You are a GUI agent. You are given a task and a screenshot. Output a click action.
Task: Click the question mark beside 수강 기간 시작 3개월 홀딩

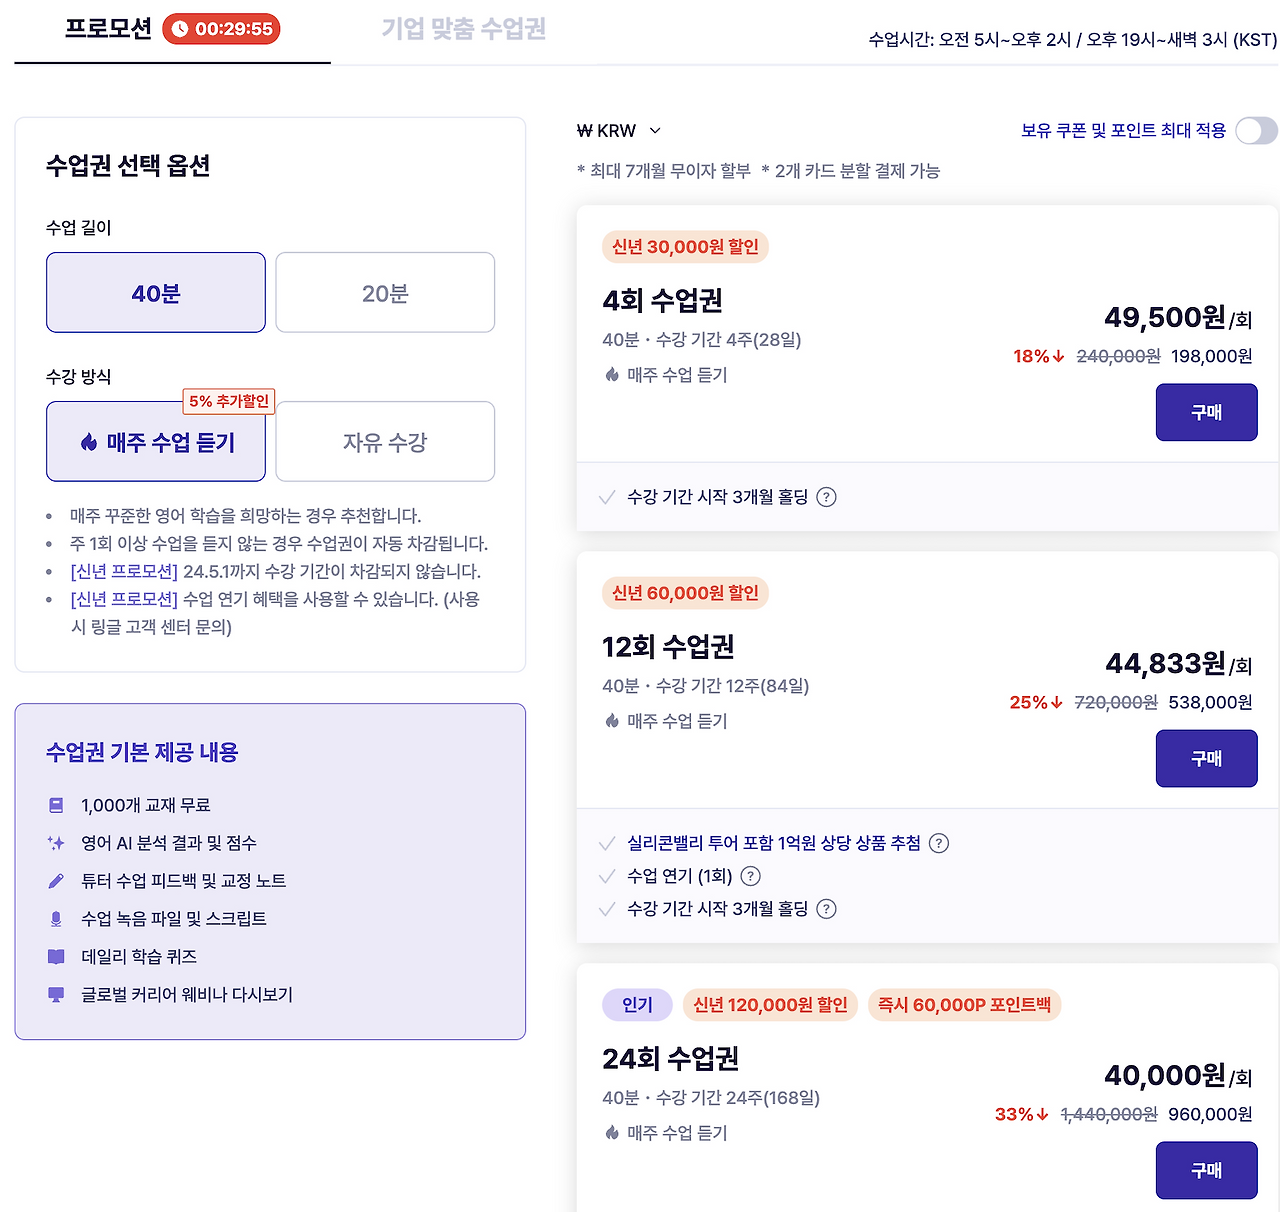point(827,497)
